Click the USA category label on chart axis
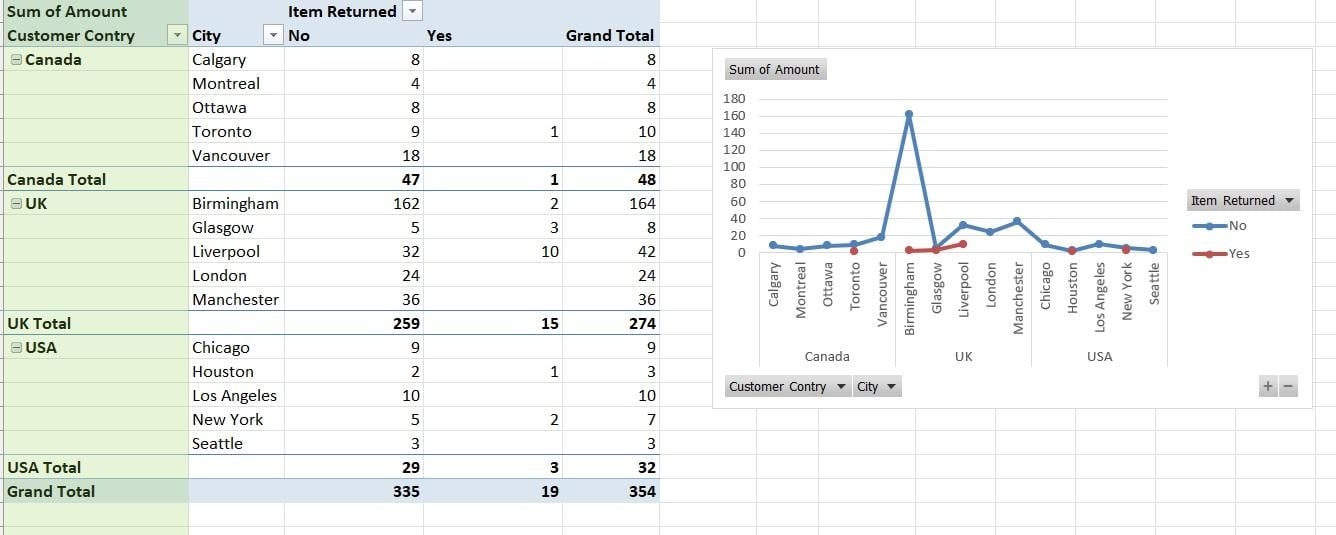Viewport: 1336px width, 535px height. tap(1099, 356)
